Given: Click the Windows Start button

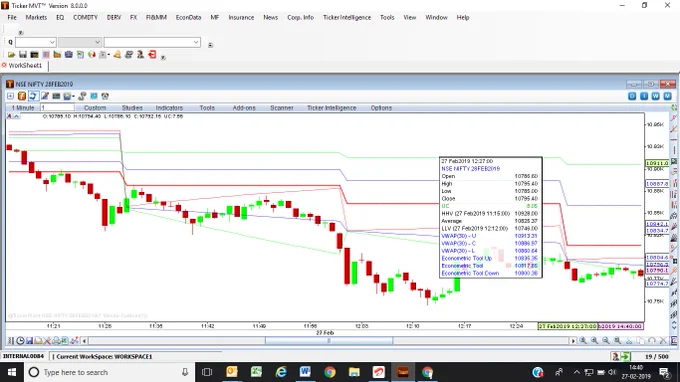Looking at the screenshot, I should point(12,372).
